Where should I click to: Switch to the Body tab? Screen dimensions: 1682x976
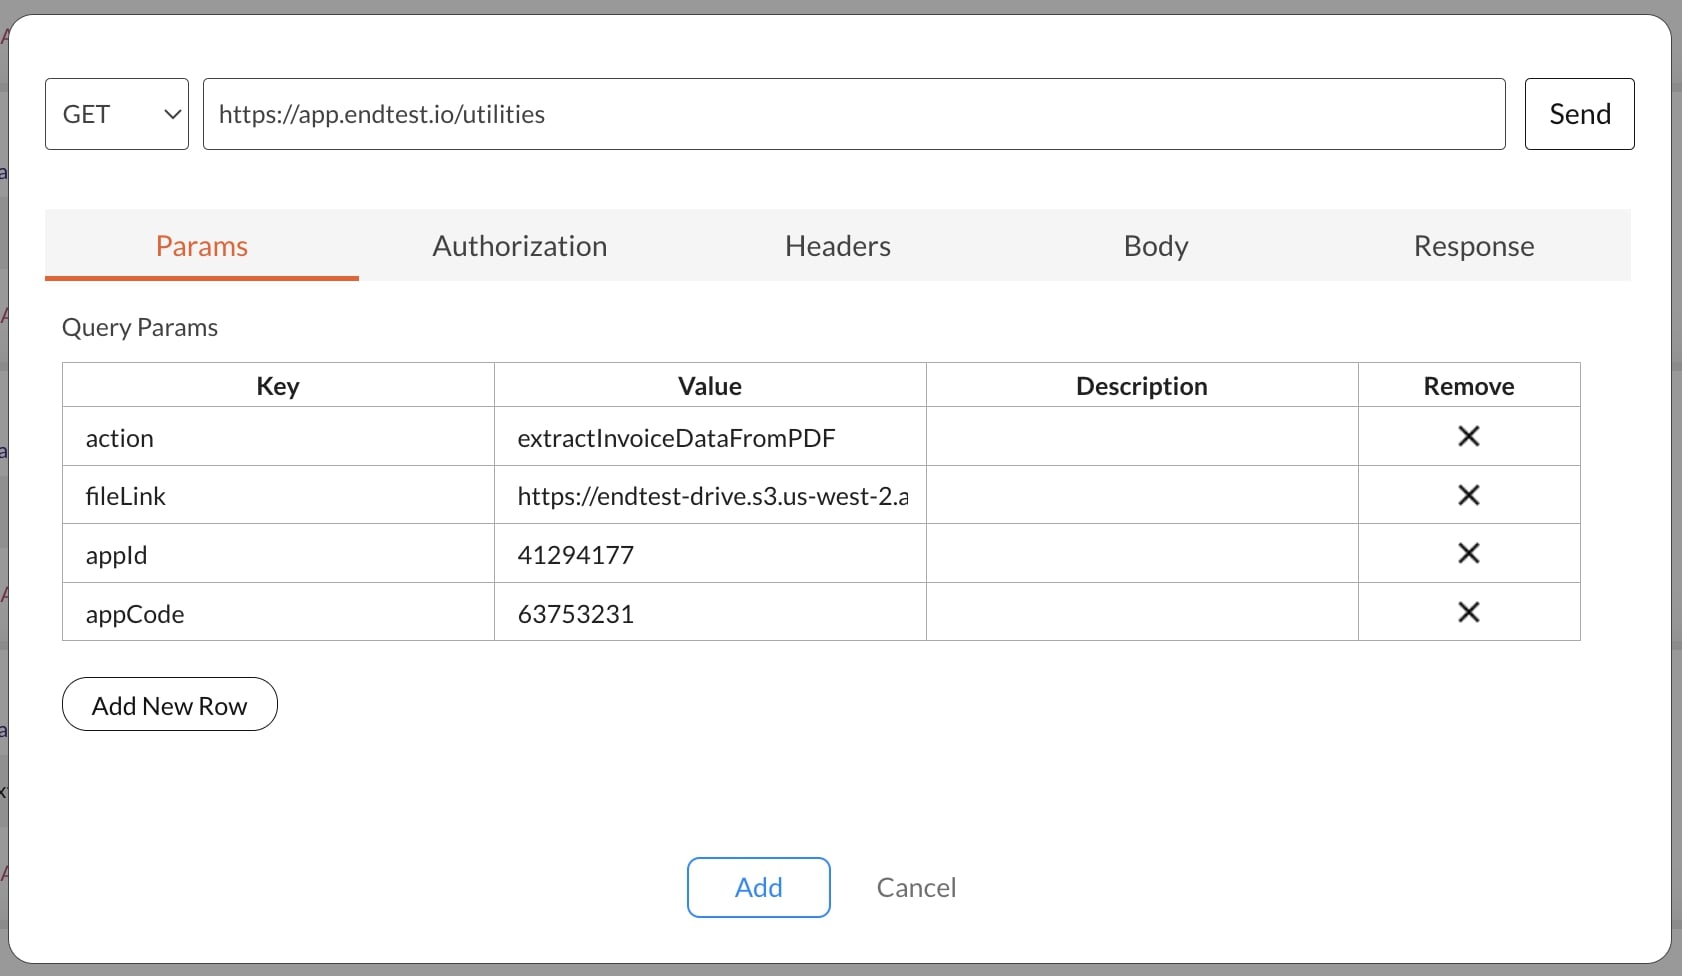pos(1155,246)
